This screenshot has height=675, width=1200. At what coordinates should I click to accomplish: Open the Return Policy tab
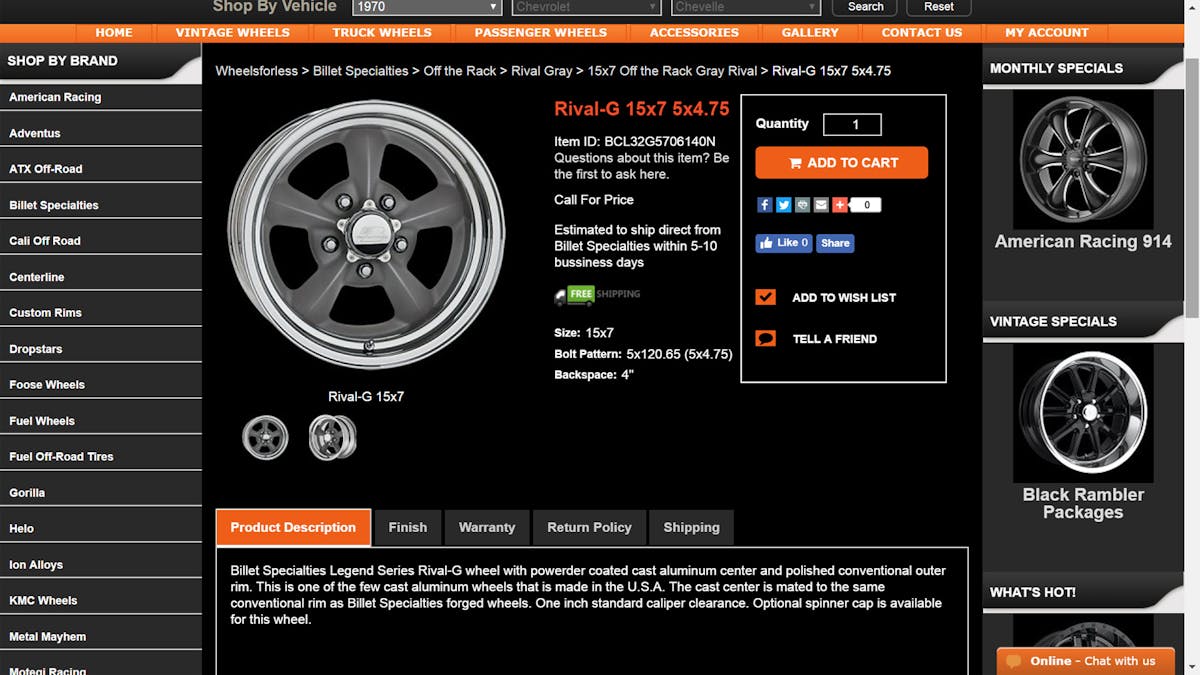(x=589, y=527)
